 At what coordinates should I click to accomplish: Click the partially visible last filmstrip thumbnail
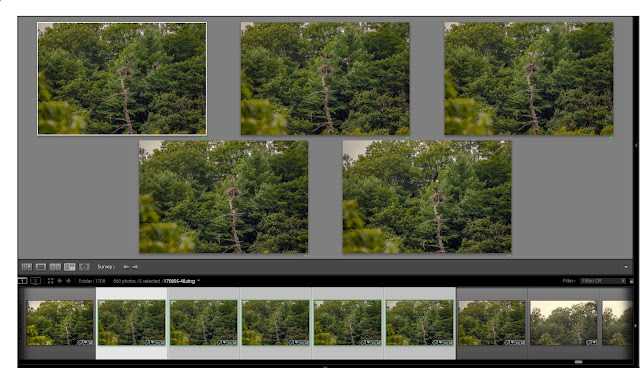pos(617,323)
